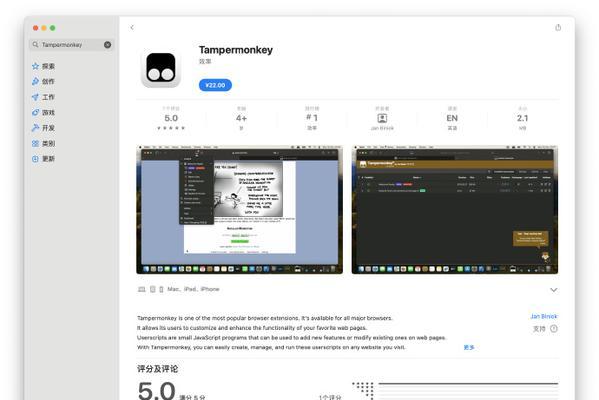Open the 工作 (Work) sidebar section
This screenshot has height=400, width=599.
pyautogui.click(x=44, y=97)
